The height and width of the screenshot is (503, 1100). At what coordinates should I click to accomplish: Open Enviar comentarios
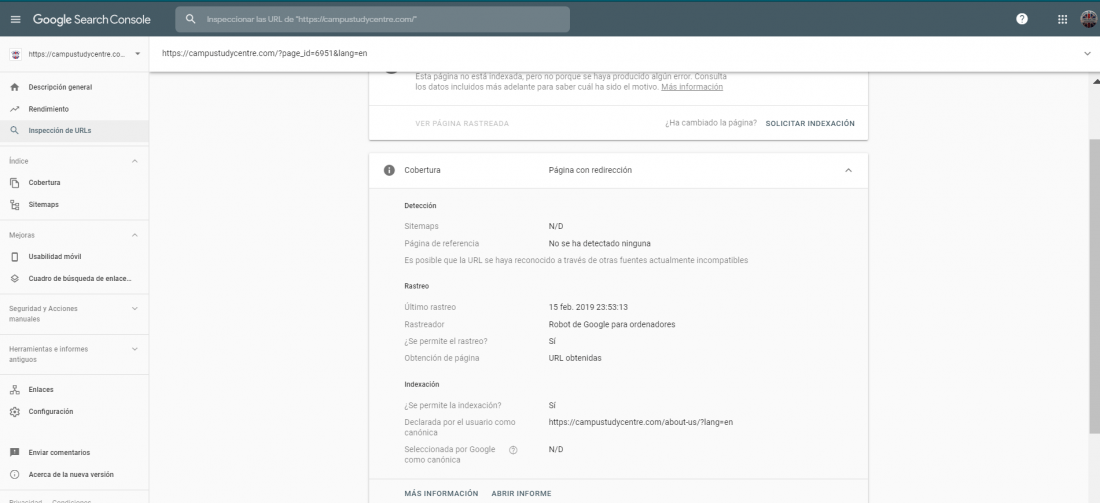coord(74,452)
